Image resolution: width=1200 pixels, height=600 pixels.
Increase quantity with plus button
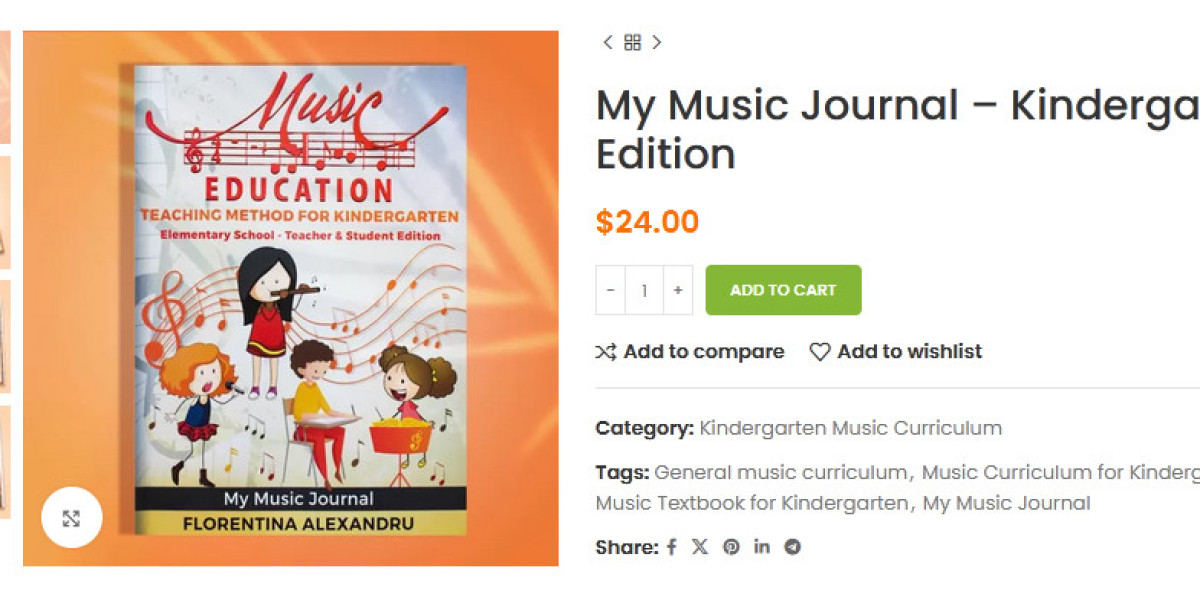click(x=677, y=290)
